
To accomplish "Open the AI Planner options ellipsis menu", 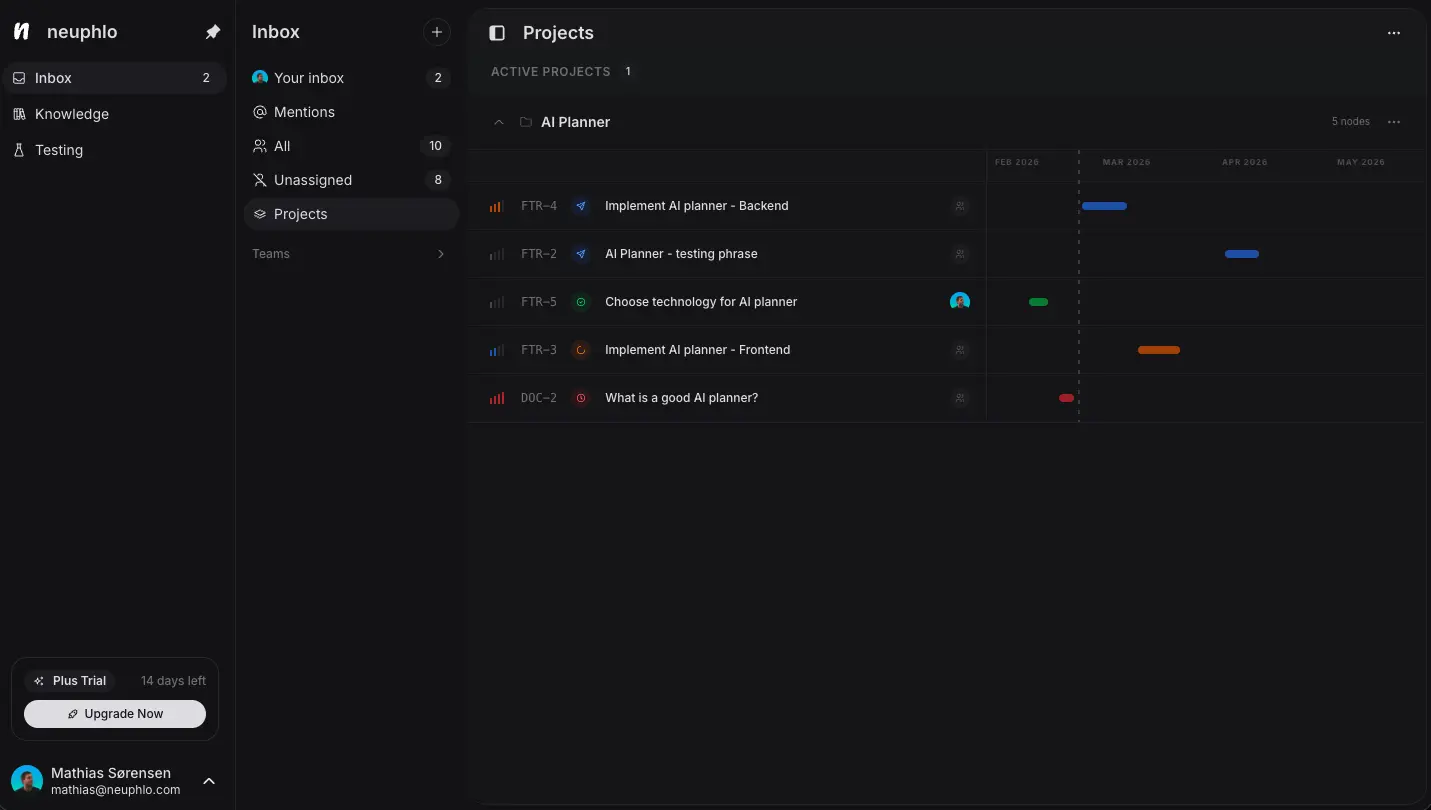I will (1394, 122).
